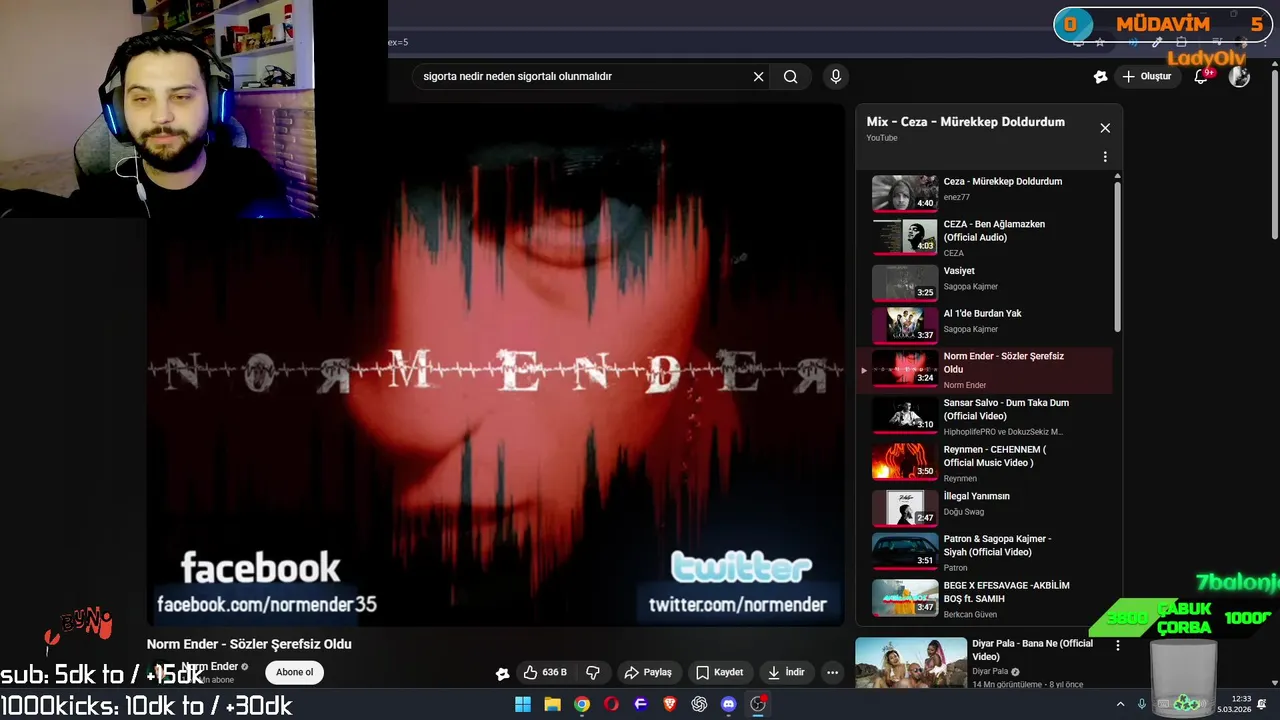Select the Norm Ender - Sözler Şerefsiz Oldu playlist row
This screenshot has width=1280, height=720.
984,370
